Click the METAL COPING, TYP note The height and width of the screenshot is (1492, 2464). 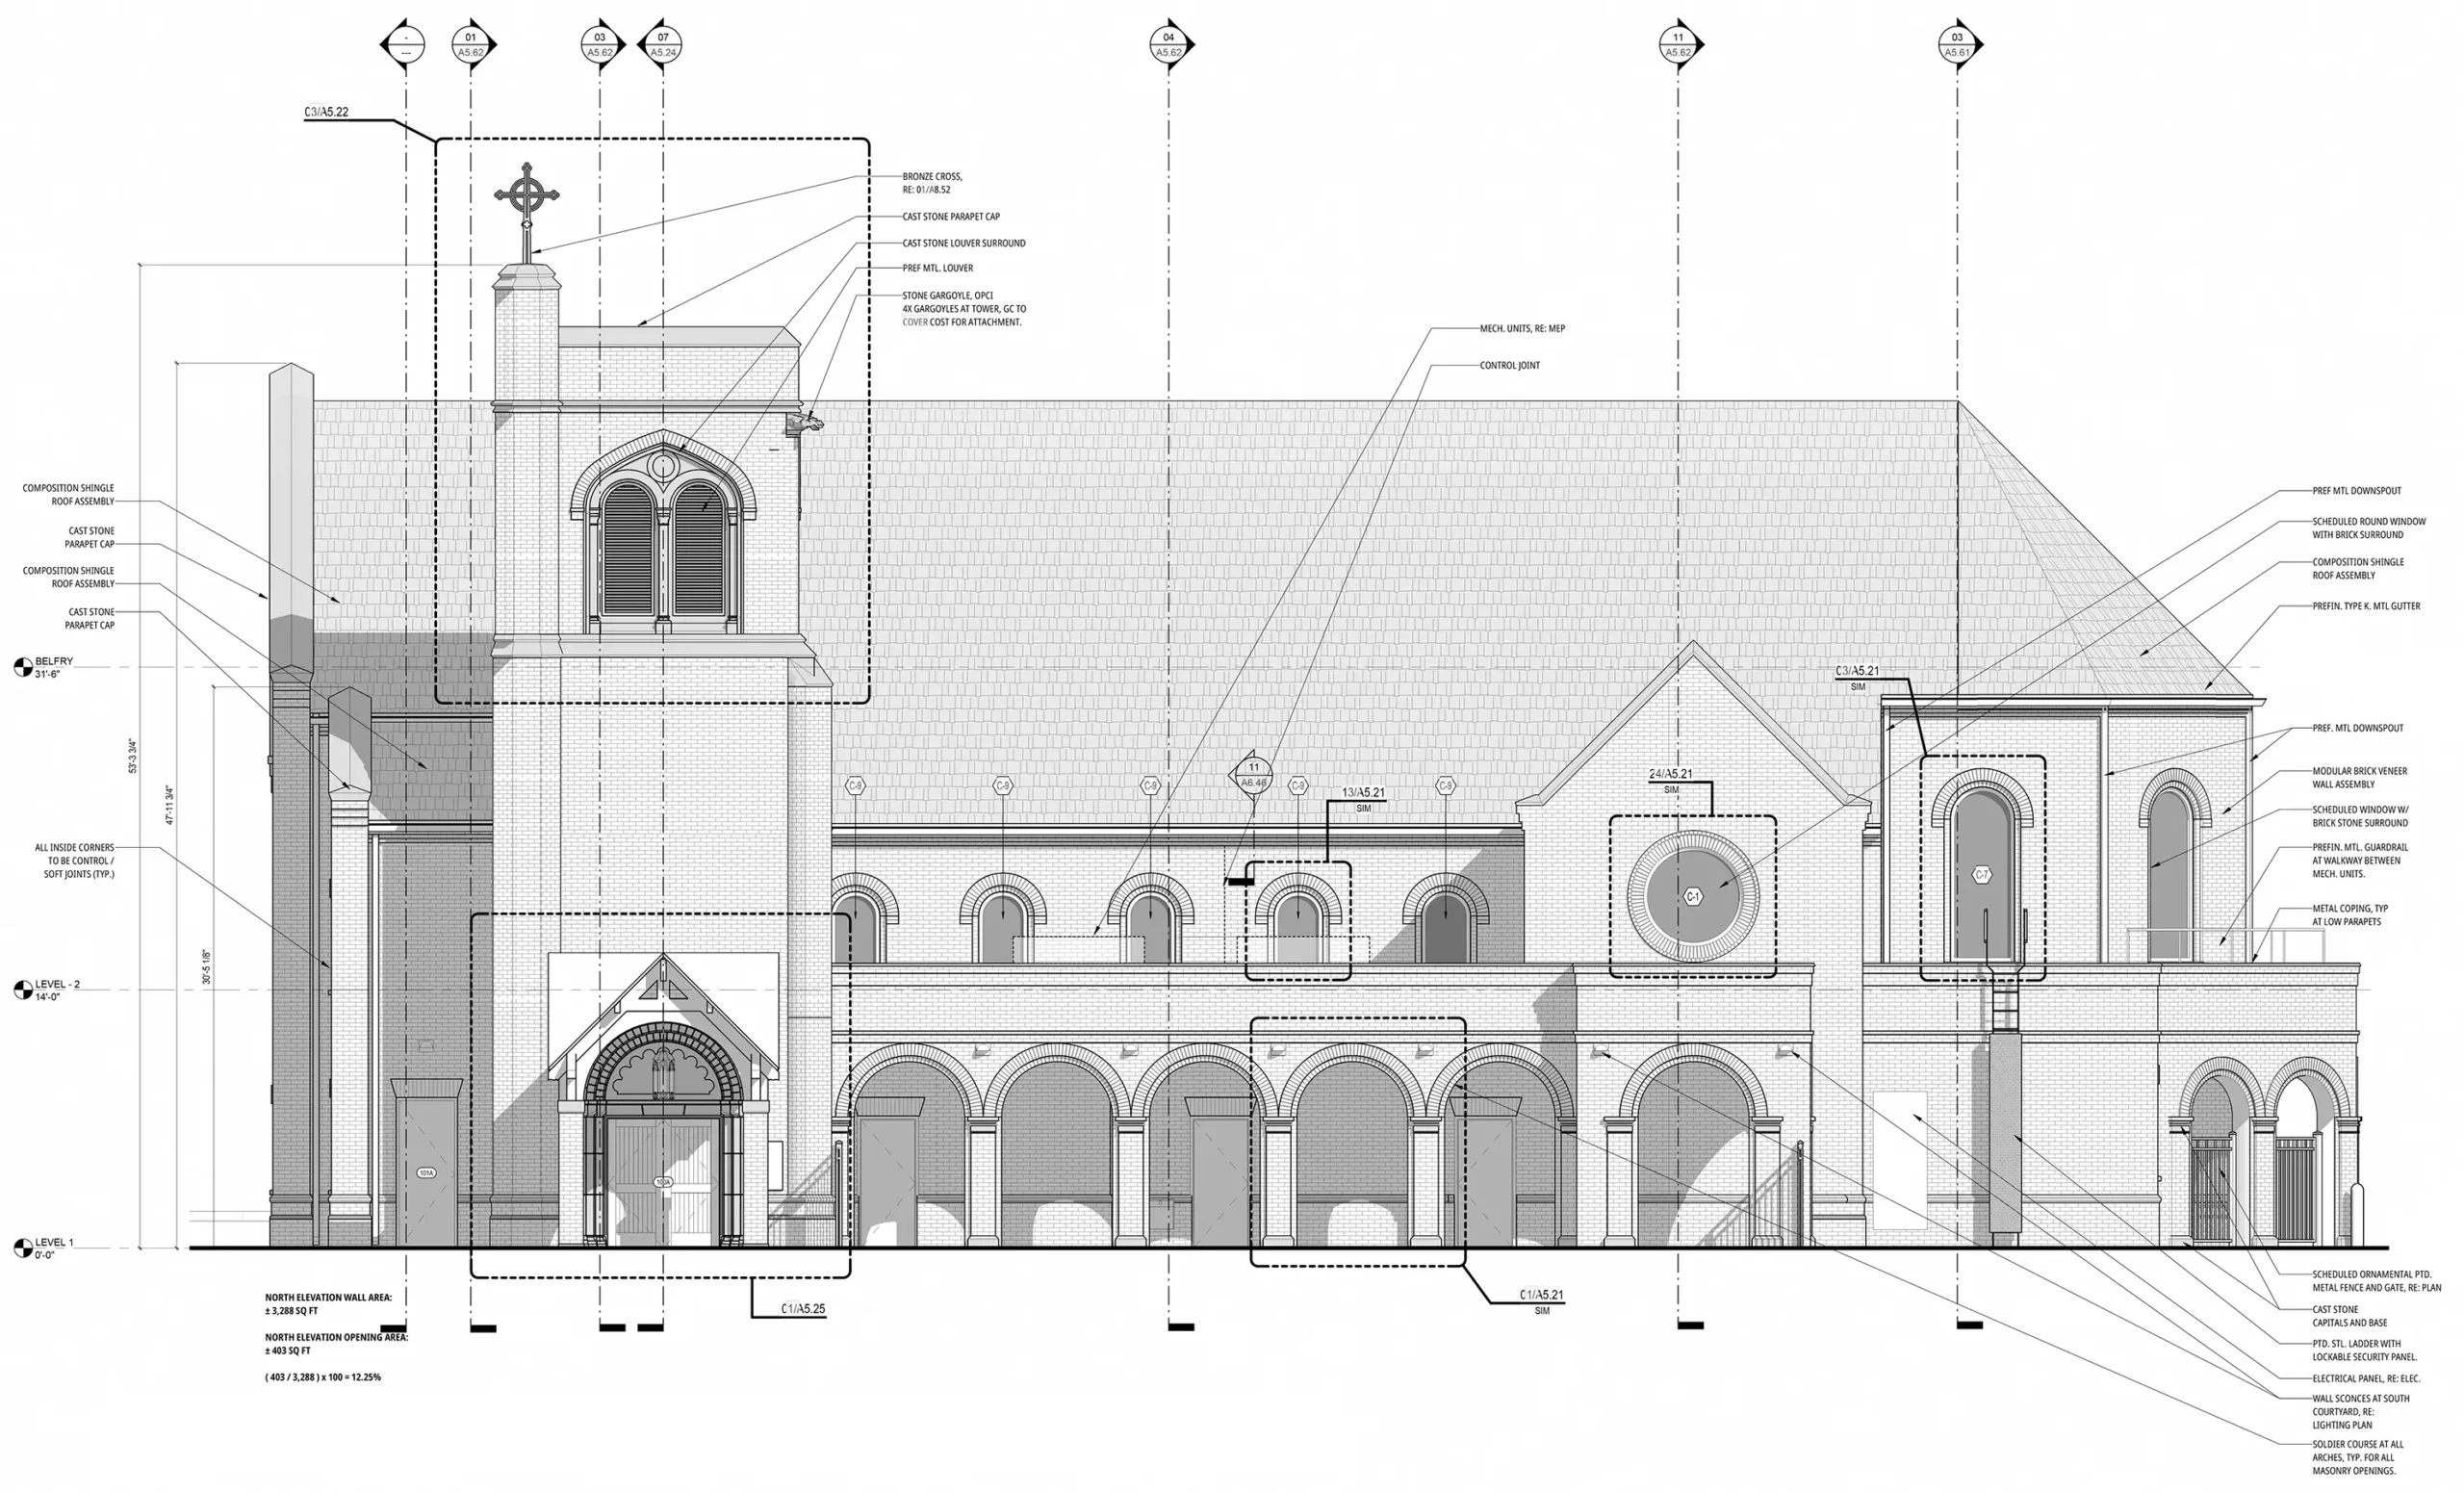coord(2350,915)
